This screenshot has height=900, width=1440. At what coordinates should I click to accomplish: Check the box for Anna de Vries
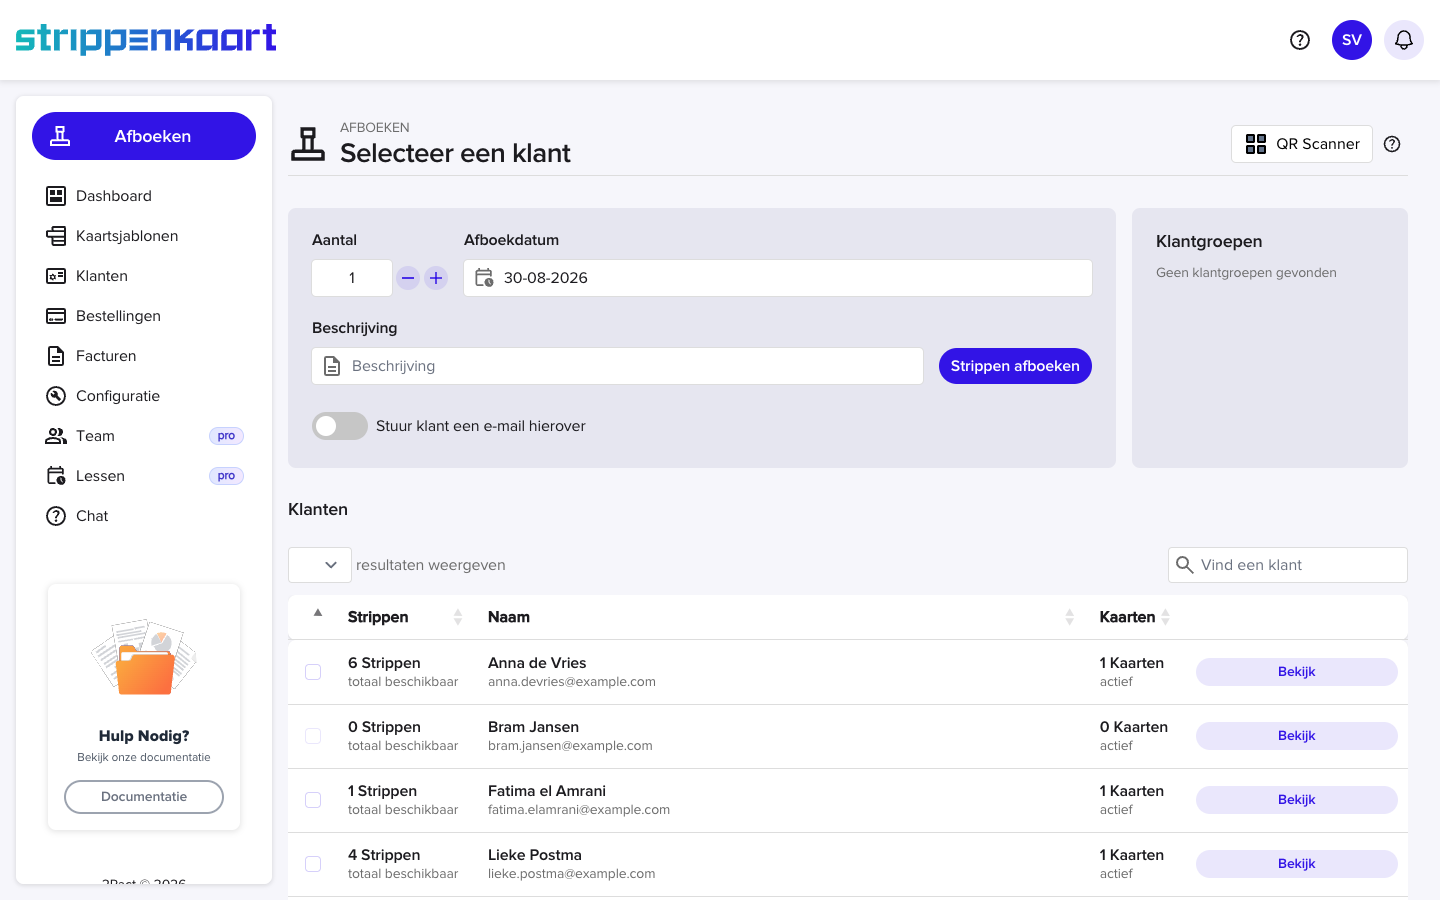(313, 672)
